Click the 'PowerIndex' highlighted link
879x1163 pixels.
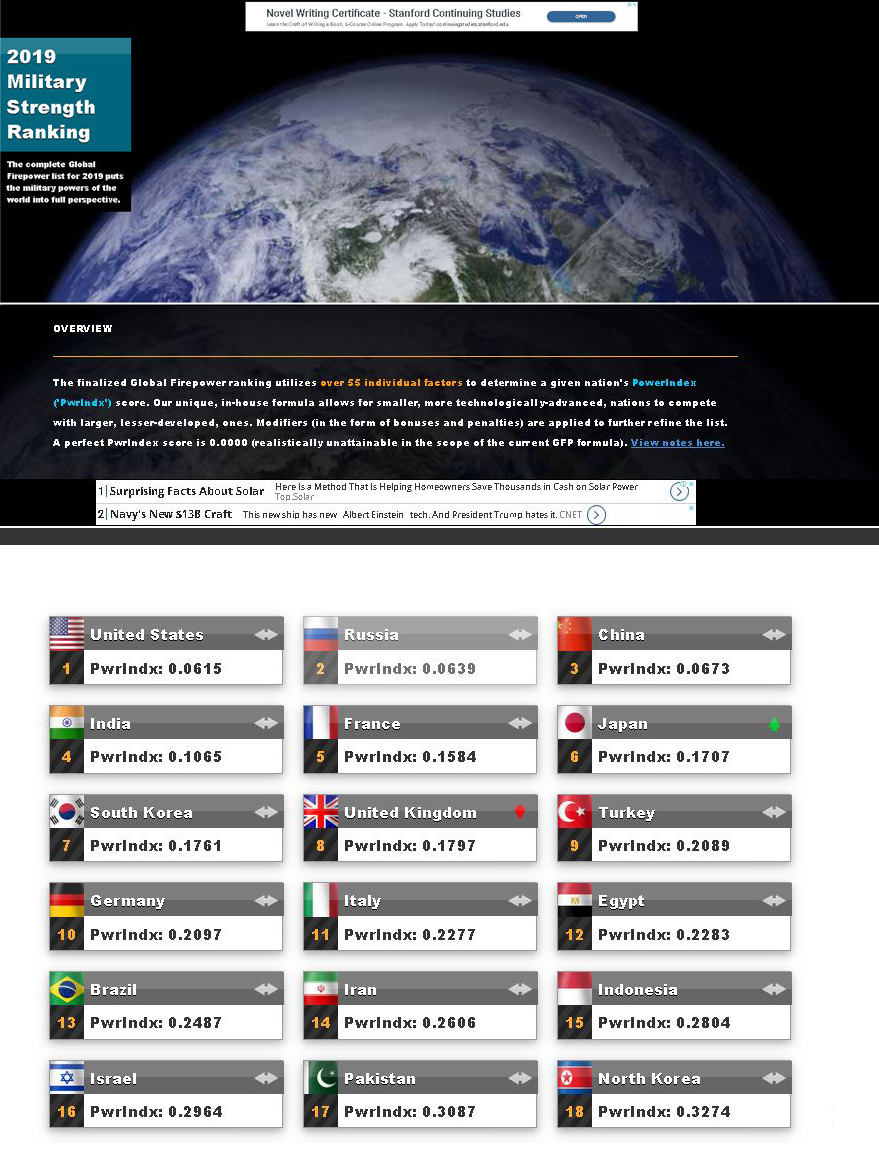click(664, 383)
